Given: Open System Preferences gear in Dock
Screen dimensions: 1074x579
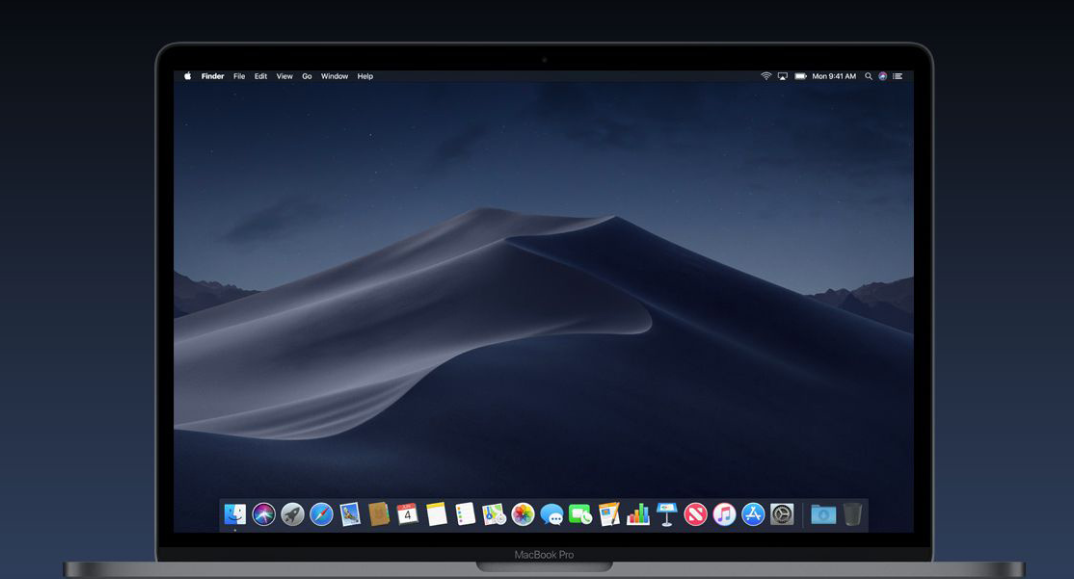Looking at the screenshot, I should point(782,514).
